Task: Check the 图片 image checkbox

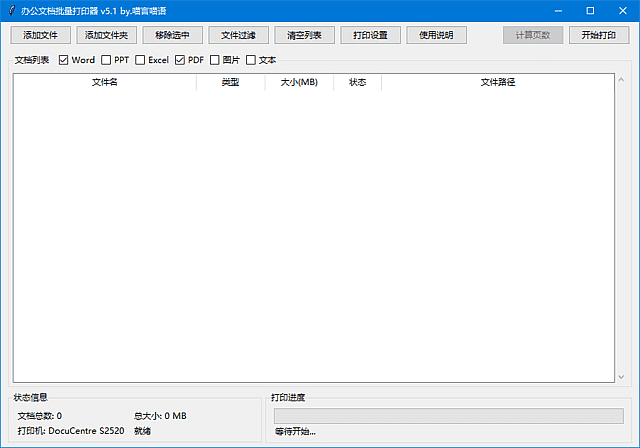Action: (215, 60)
